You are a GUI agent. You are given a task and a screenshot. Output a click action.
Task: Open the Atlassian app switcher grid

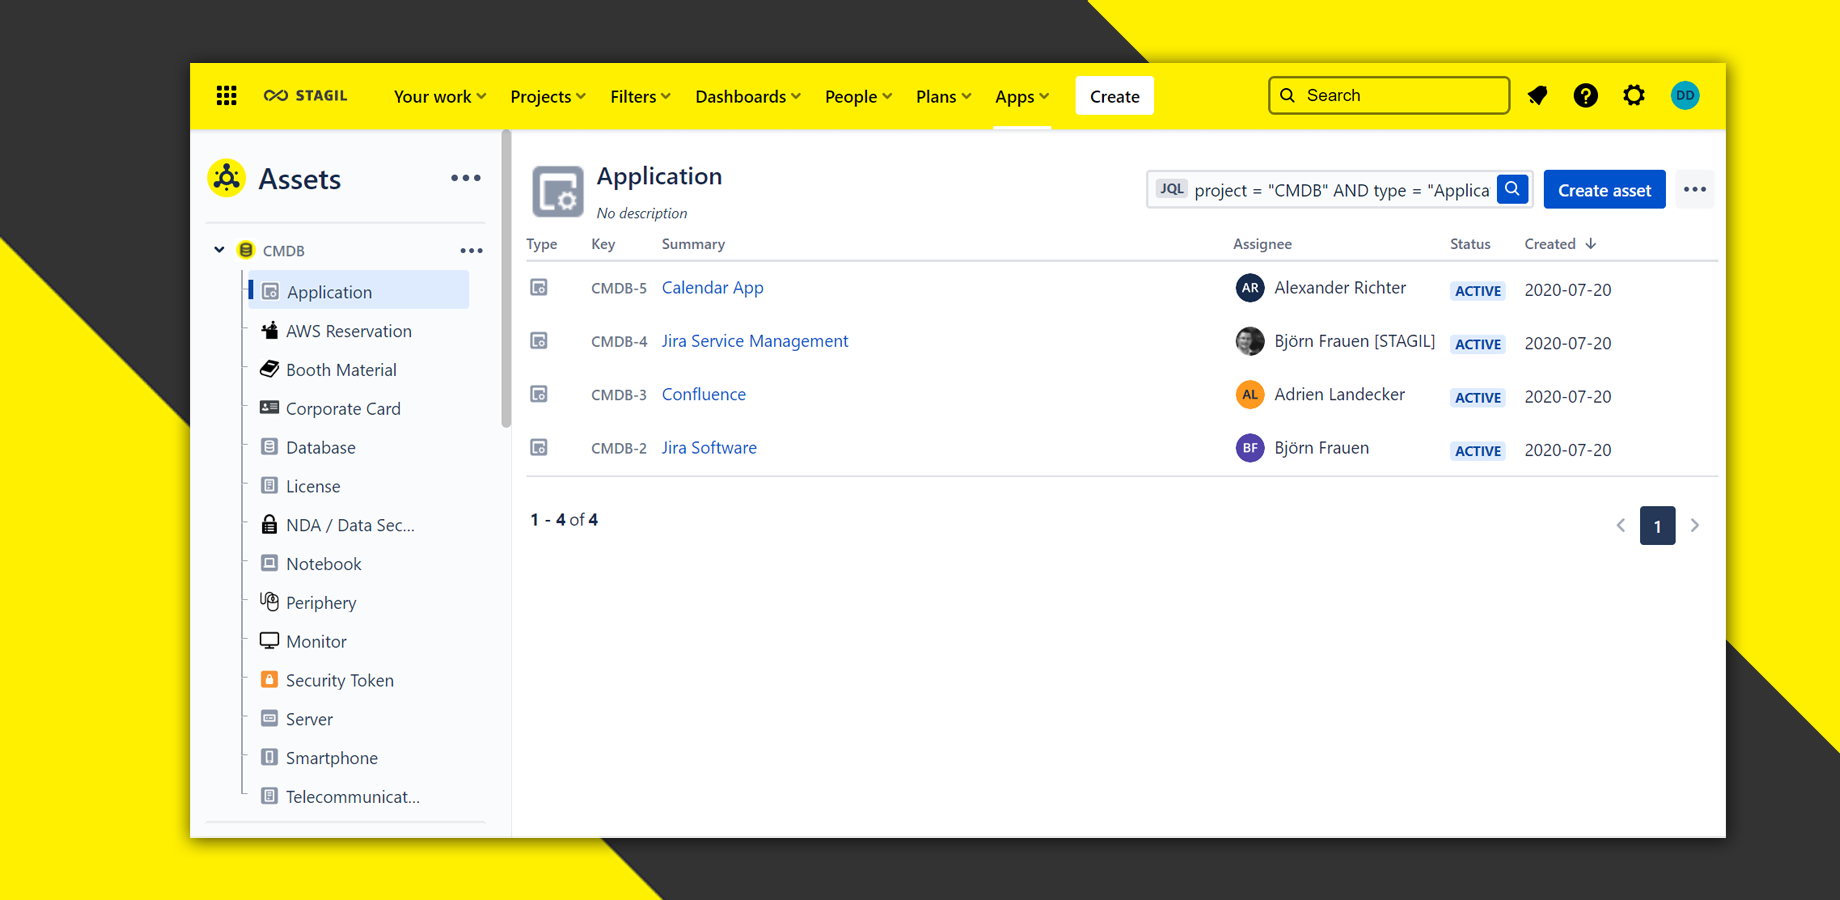click(226, 95)
